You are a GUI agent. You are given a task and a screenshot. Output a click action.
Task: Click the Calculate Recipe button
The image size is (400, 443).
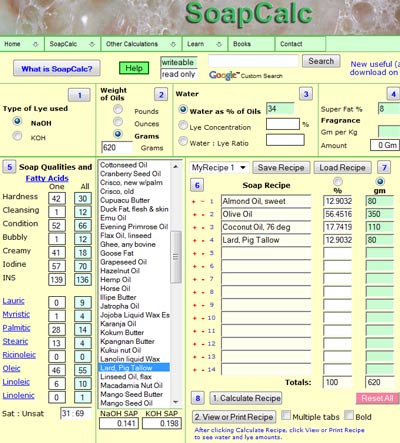pos(246,398)
